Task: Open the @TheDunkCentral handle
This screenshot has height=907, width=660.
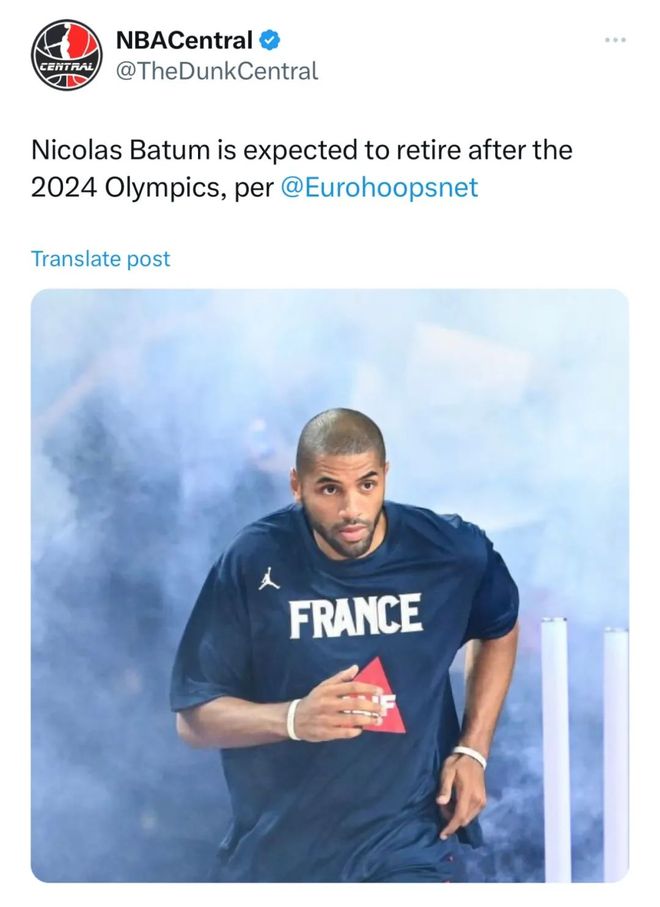Action: click(x=217, y=71)
